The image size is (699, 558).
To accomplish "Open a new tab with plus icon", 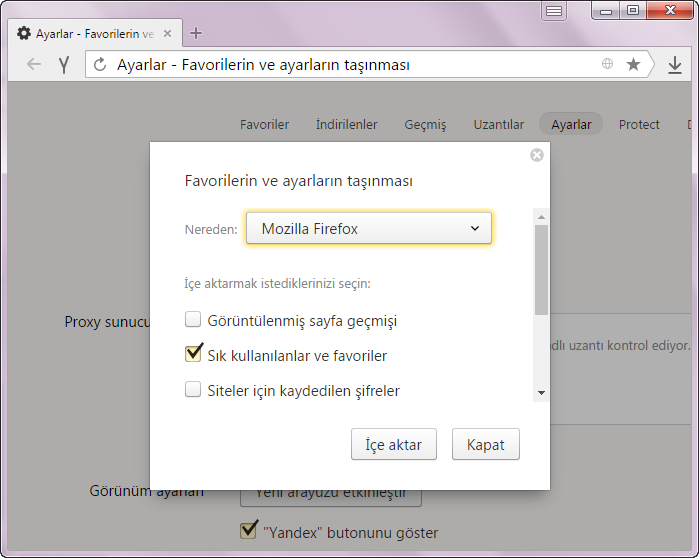I will 196,33.
